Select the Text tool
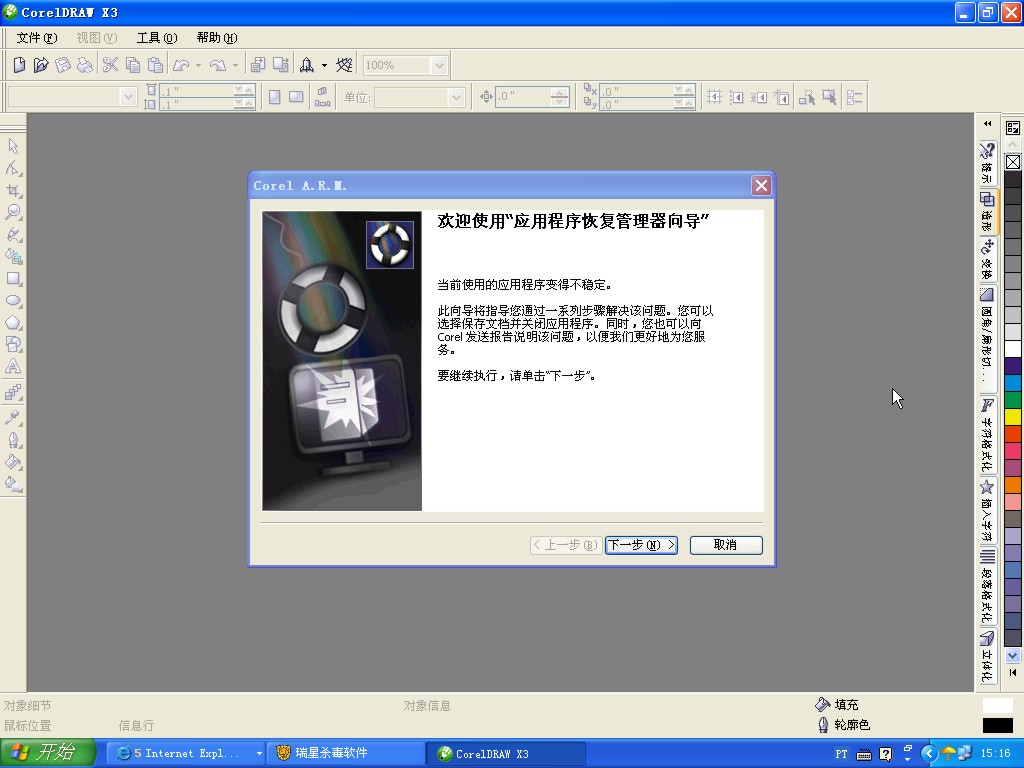The width and height of the screenshot is (1024, 768). (x=13, y=367)
